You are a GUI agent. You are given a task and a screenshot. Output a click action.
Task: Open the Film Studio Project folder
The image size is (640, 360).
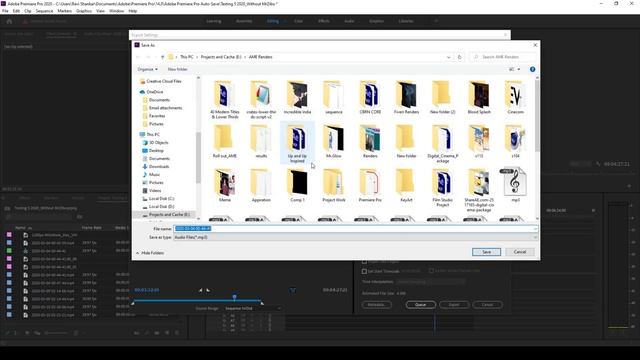click(x=442, y=188)
